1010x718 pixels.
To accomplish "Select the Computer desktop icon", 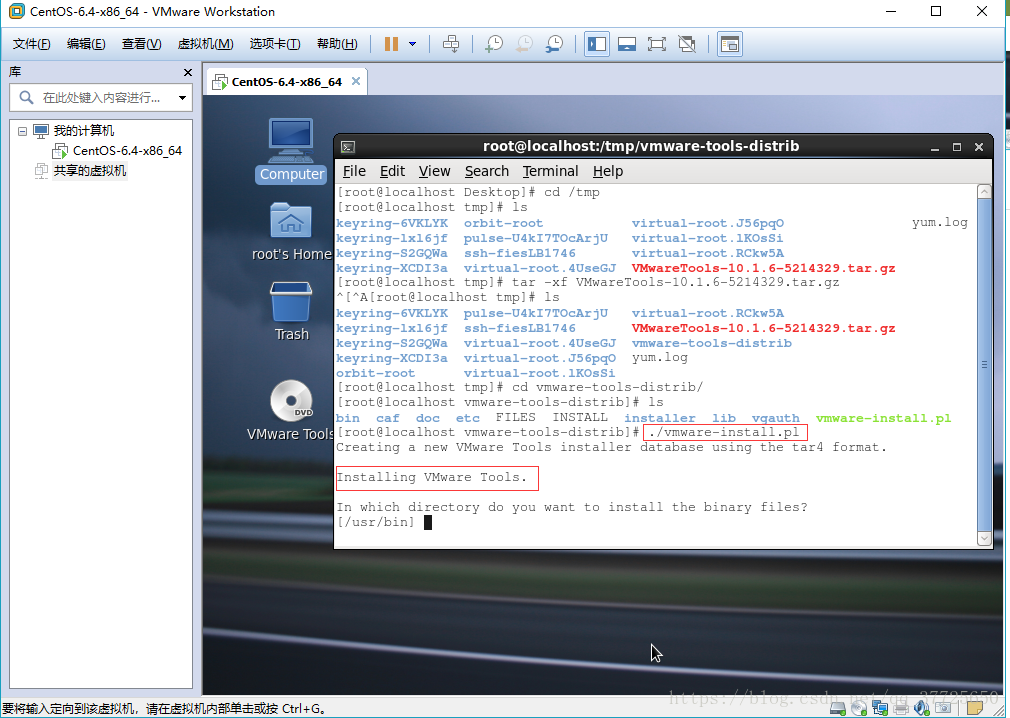I will point(291,150).
